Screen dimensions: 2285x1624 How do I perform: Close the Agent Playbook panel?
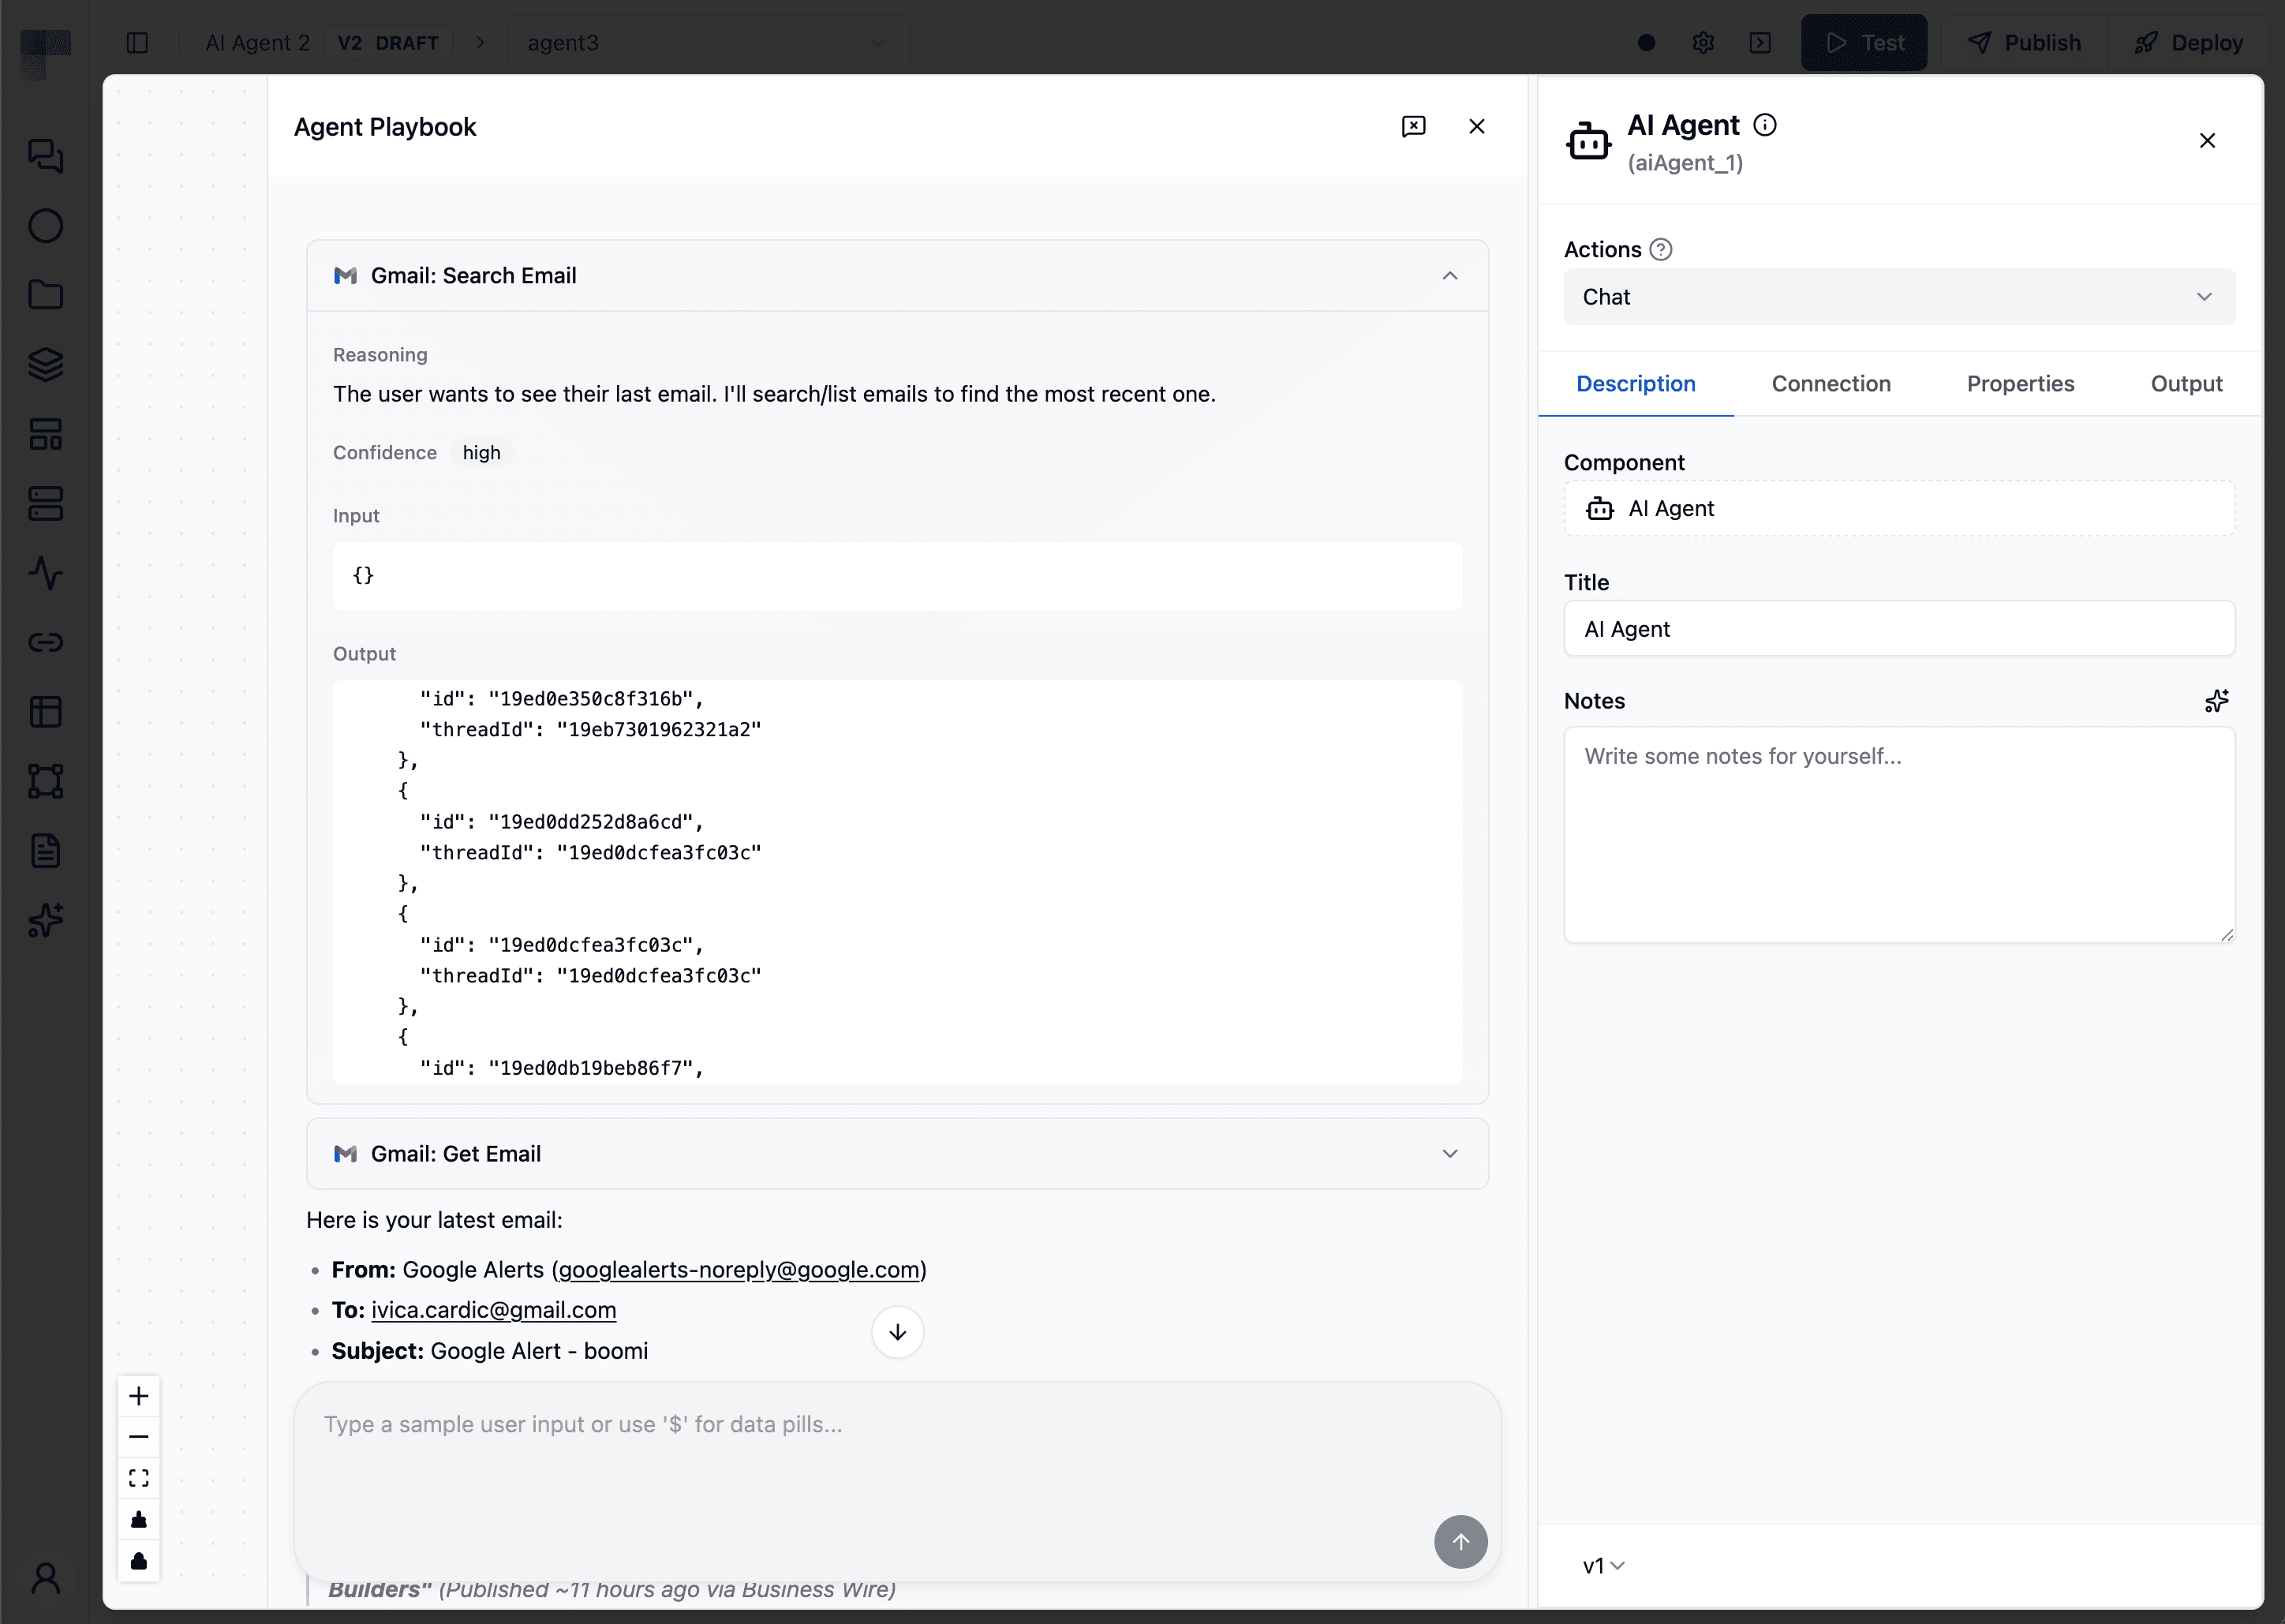(x=1477, y=126)
